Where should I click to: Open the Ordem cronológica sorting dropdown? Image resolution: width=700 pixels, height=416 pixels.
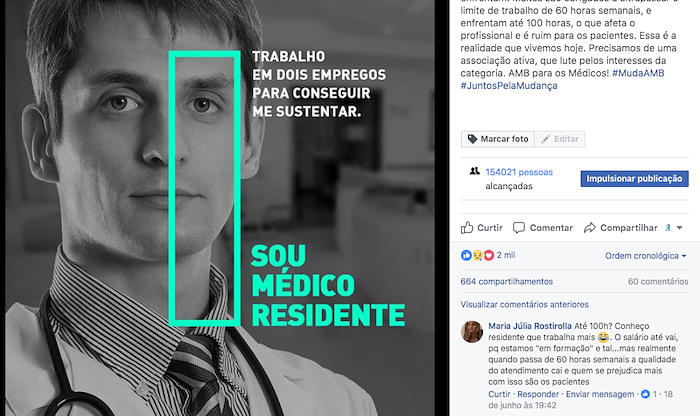click(x=646, y=256)
